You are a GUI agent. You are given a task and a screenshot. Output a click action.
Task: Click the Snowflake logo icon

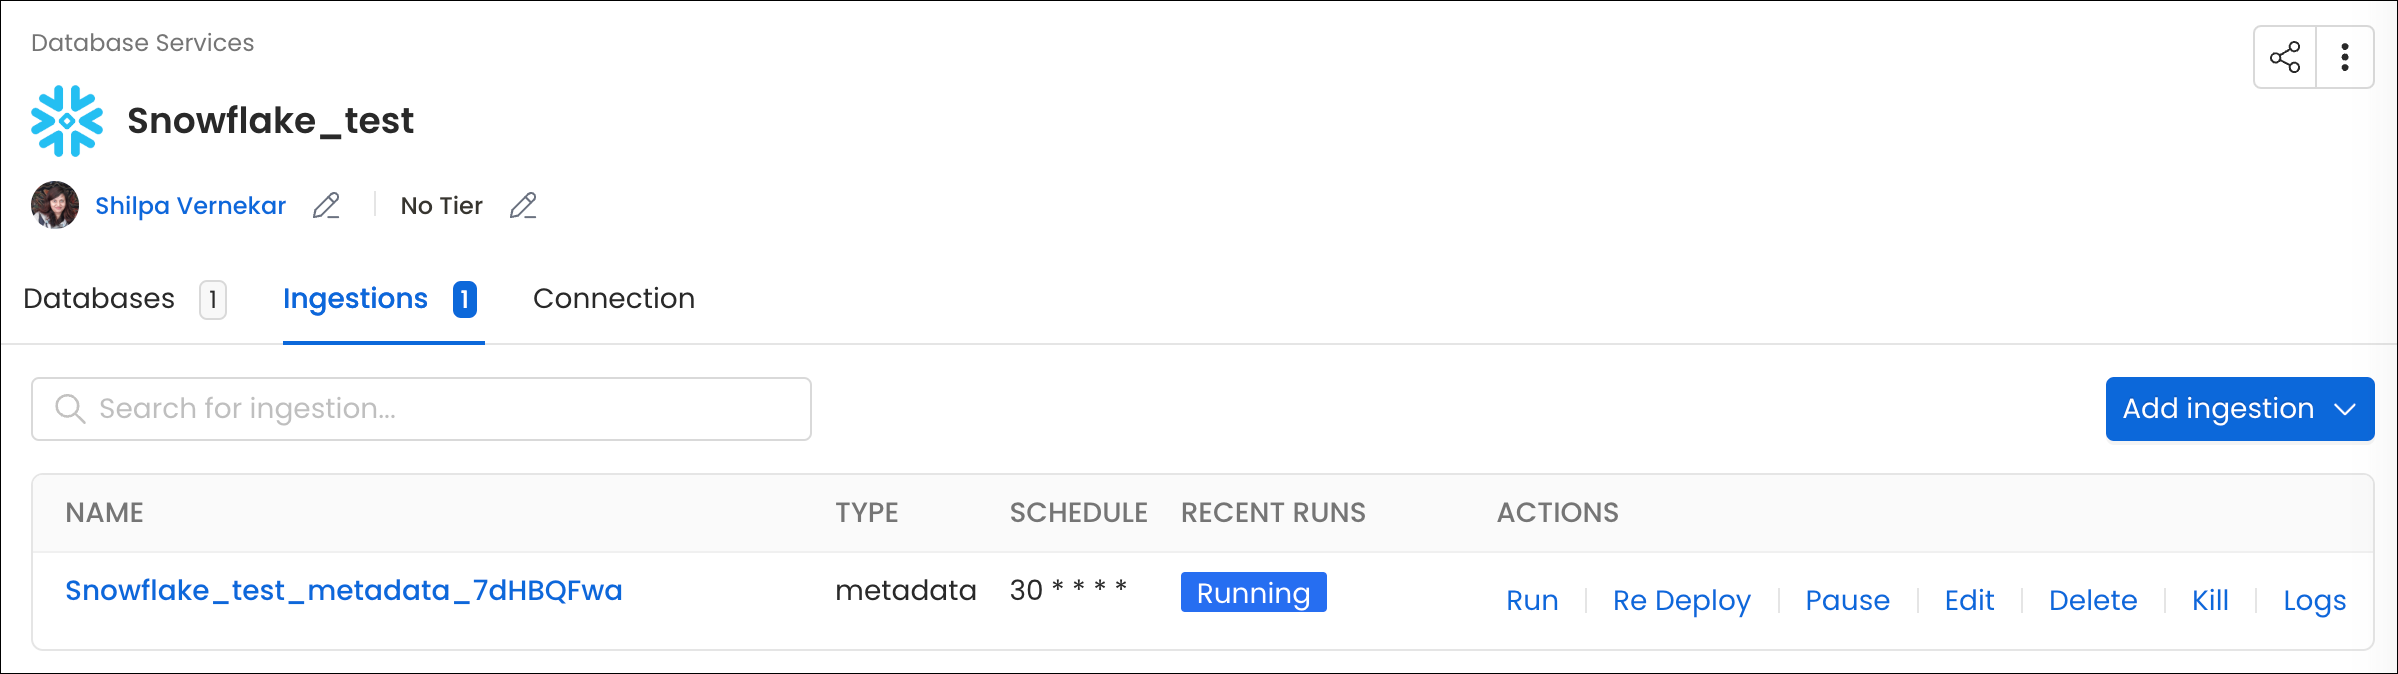click(67, 121)
